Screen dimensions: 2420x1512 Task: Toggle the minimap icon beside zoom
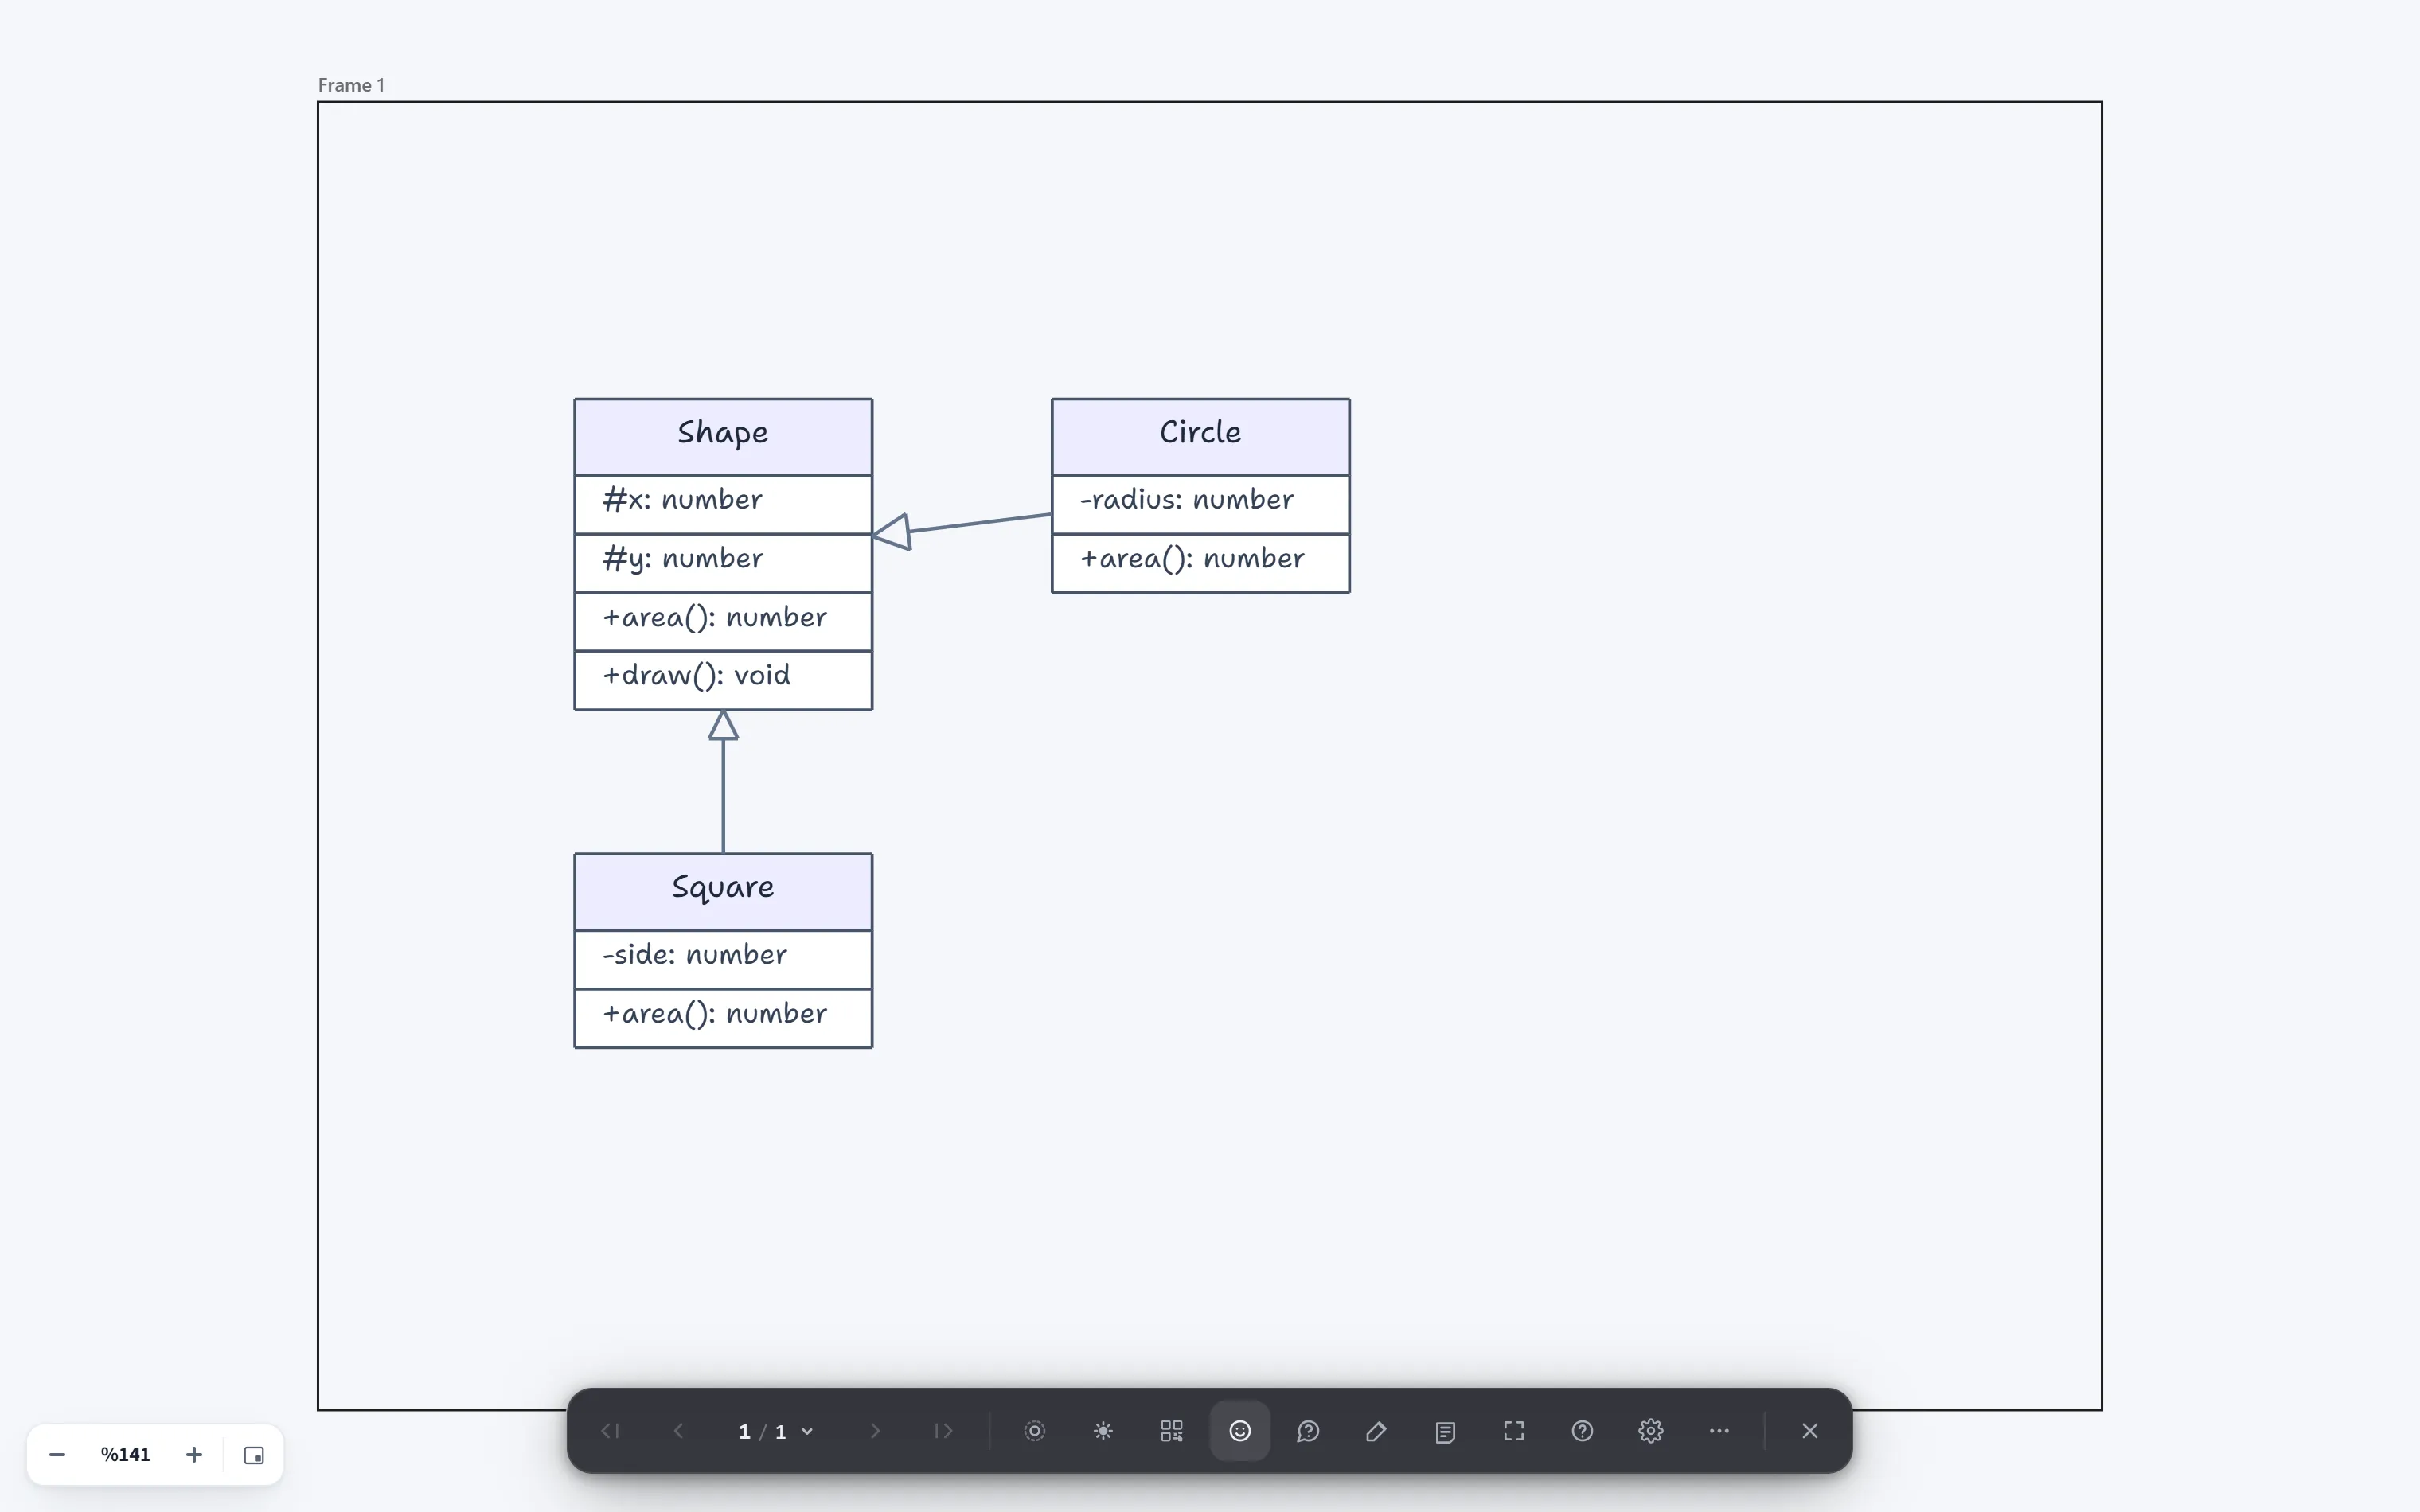(x=254, y=1455)
